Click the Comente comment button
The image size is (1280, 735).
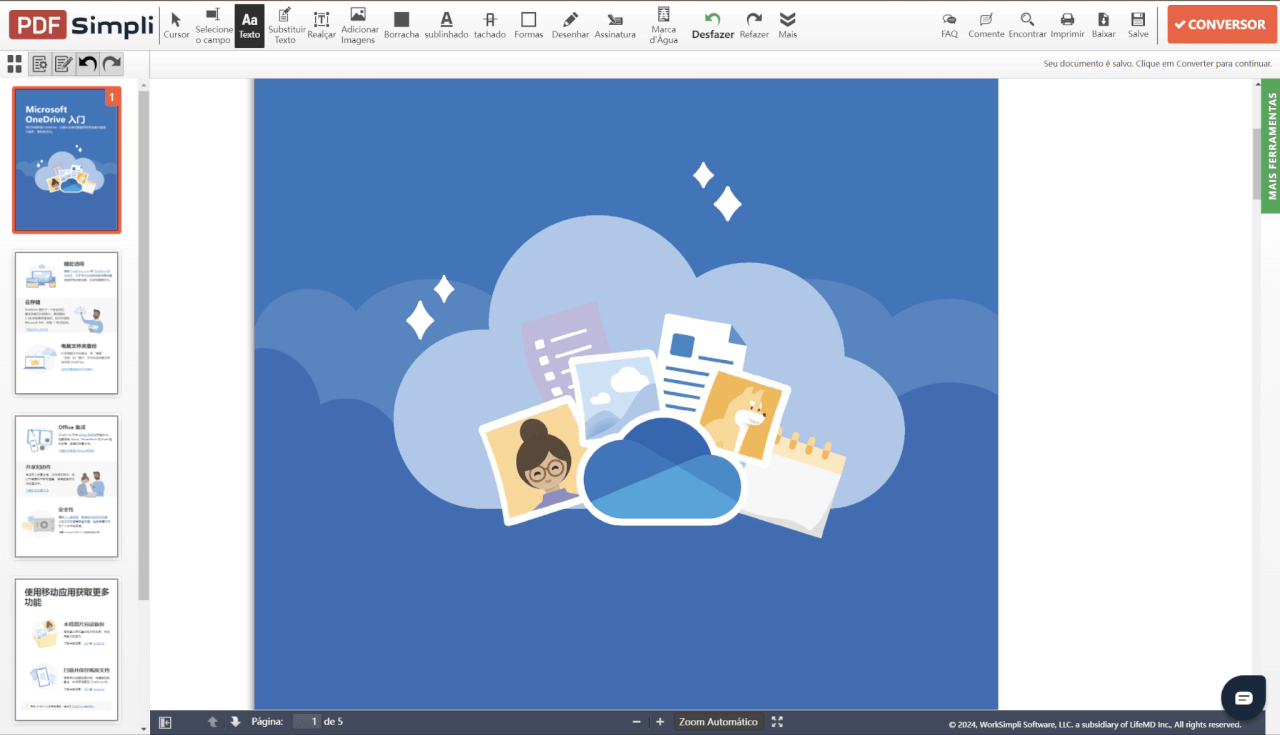point(986,25)
